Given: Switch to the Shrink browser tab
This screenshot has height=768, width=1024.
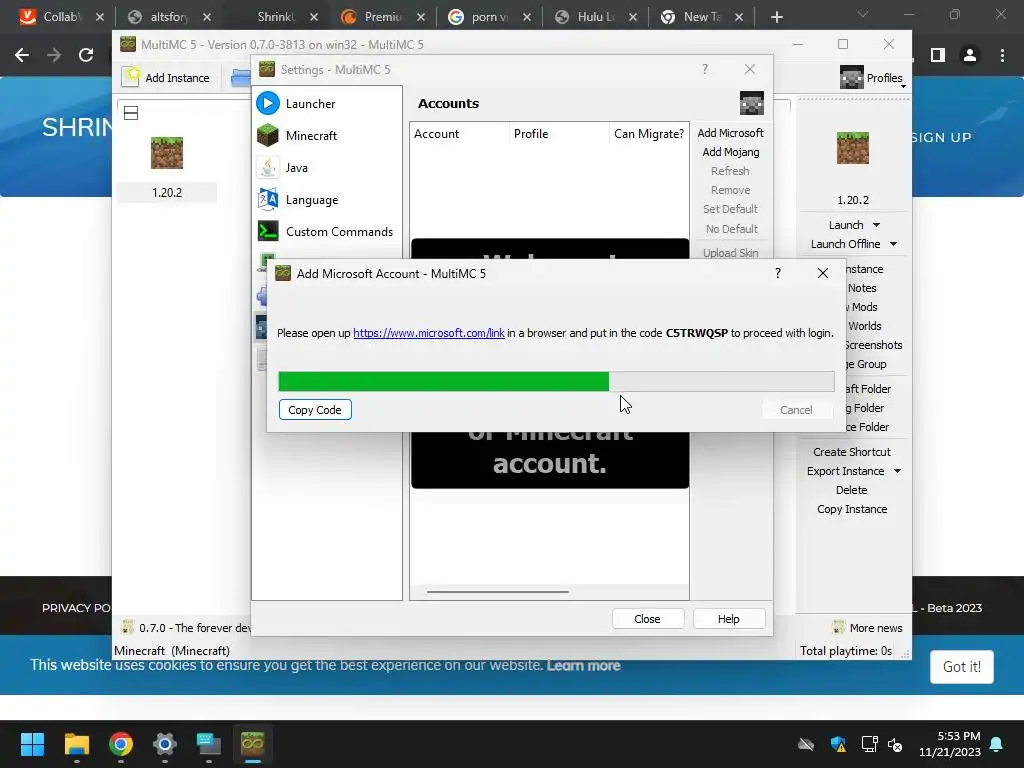Looking at the screenshot, I should click(x=275, y=17).
